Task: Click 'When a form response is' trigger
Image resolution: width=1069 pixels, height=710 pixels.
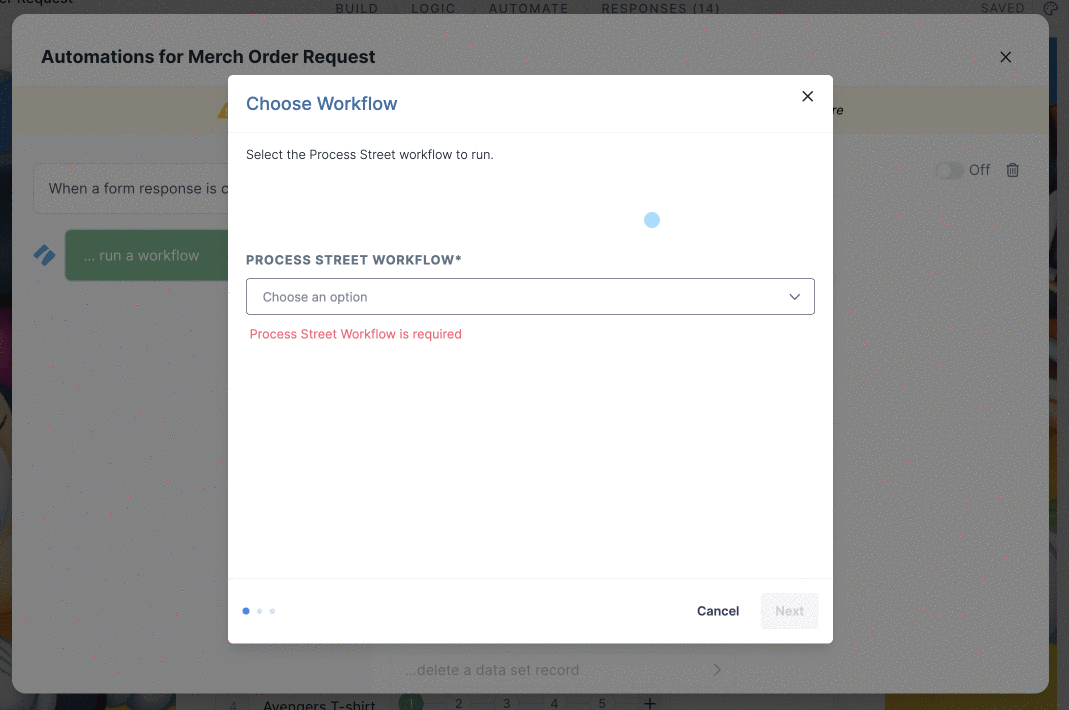Action: pyautogui.click(x=131, y=189)
